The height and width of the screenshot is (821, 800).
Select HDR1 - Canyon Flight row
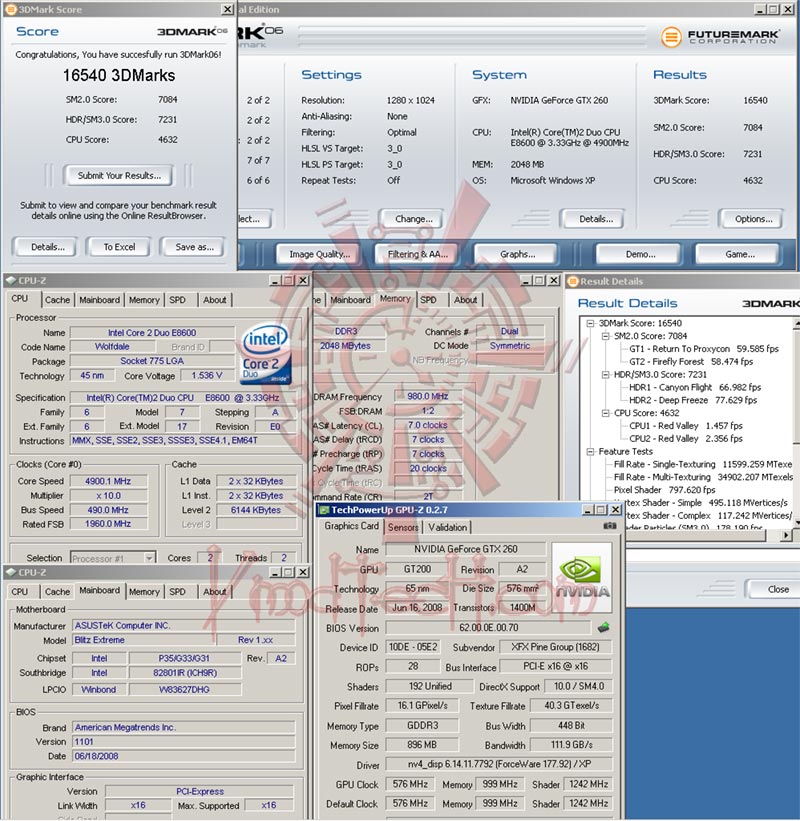coord(695,387)
